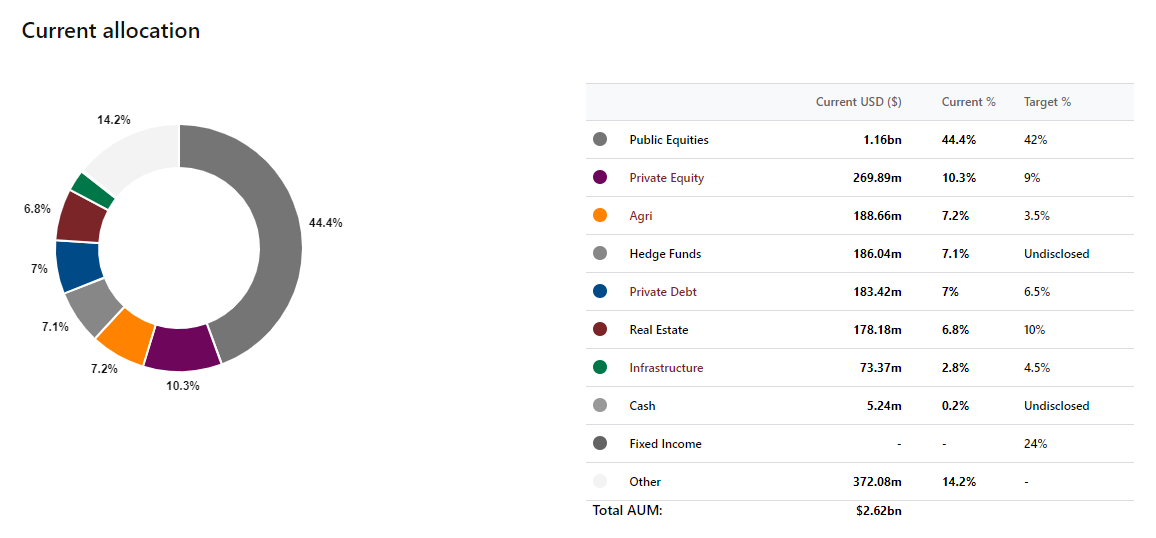Click the green Infrastructure legend dot
The height and width of the screenshot is (538, 1156).
coord(600,368)
